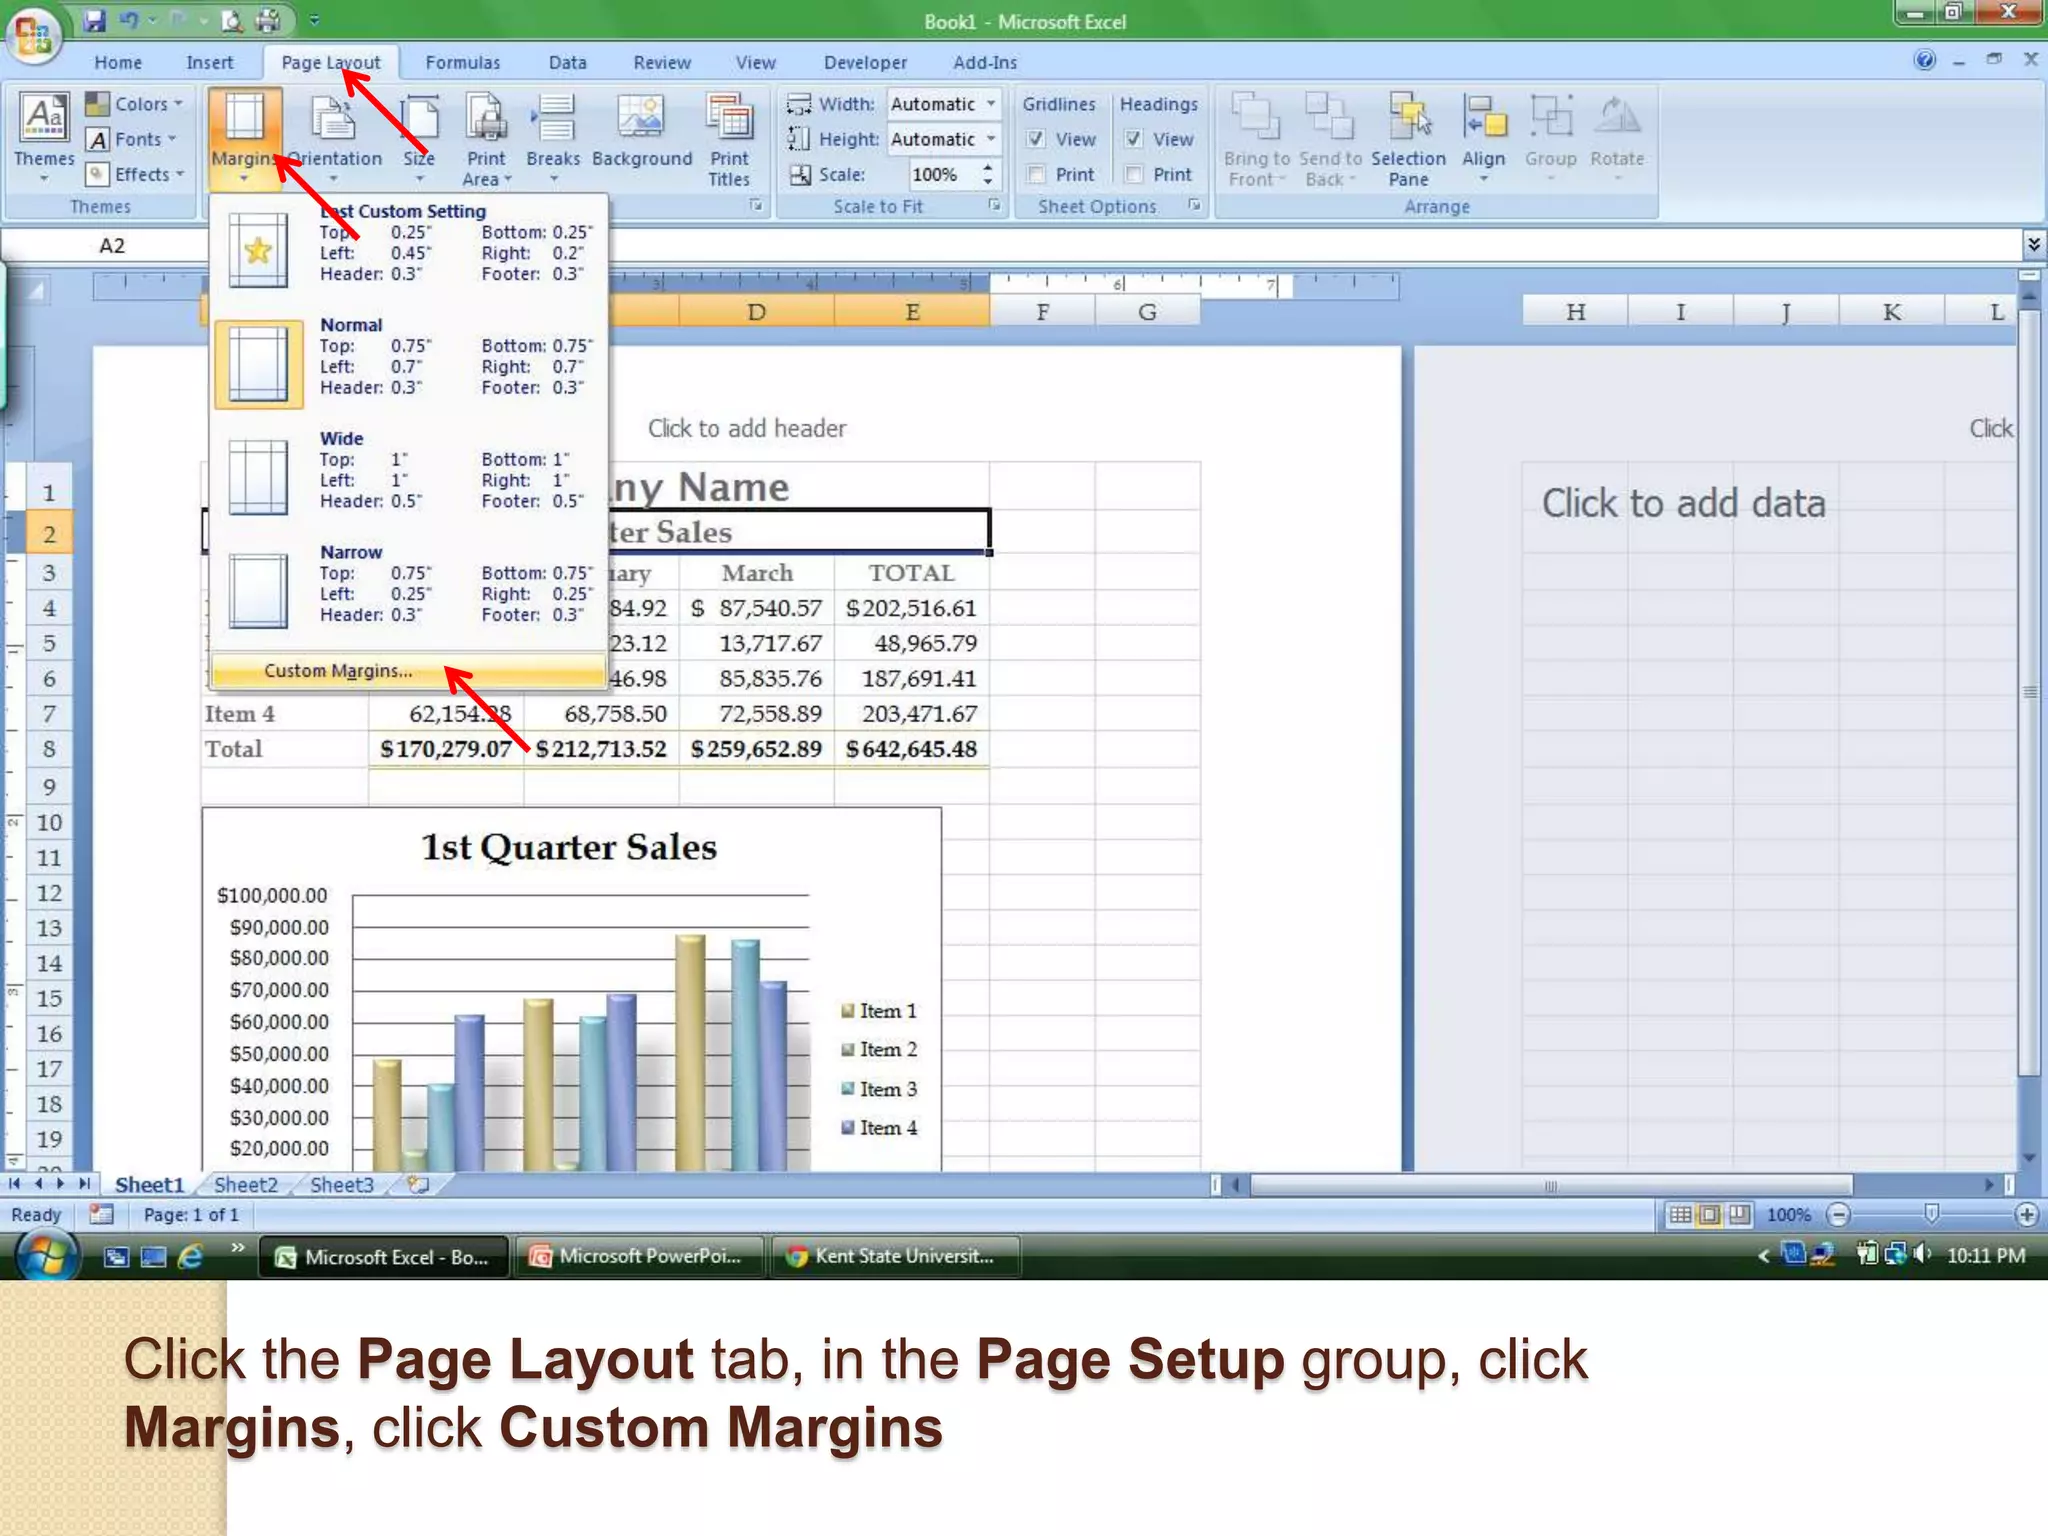
Task: Adjust the Scale percentage spinner
Action: pyautogui.click(x=988, y=174)
